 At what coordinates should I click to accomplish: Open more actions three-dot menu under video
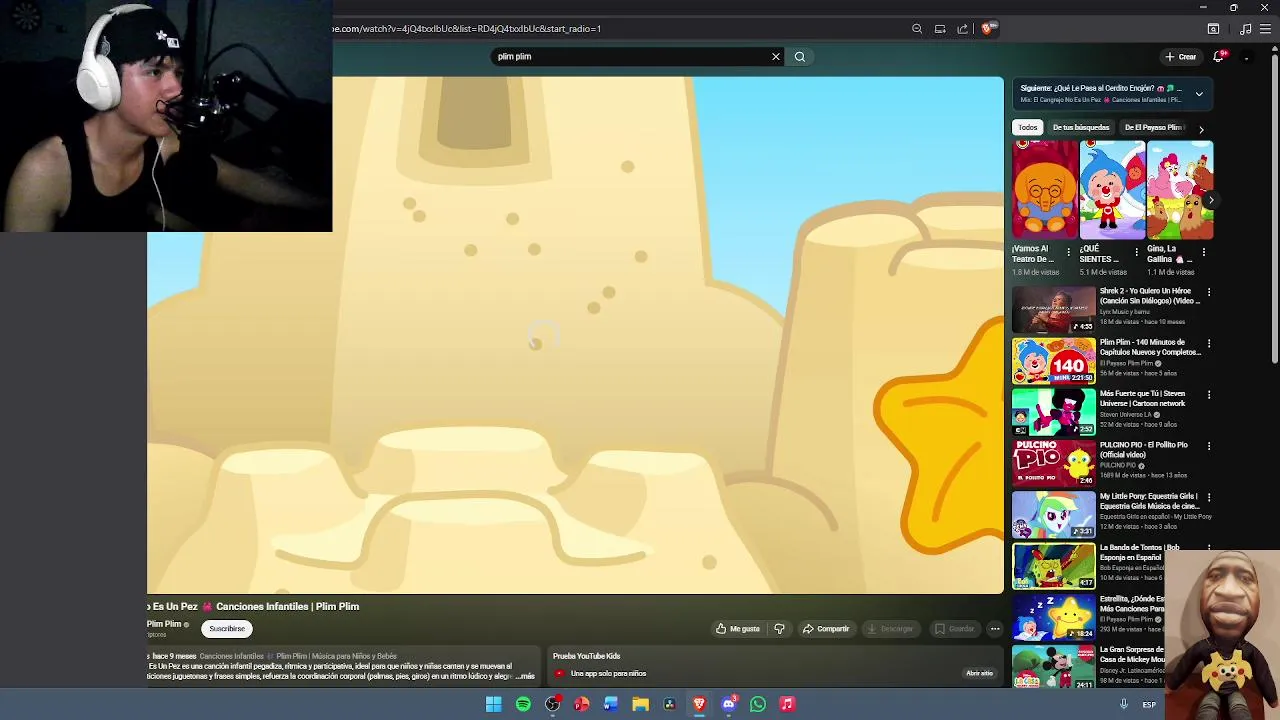coord(994,629)
